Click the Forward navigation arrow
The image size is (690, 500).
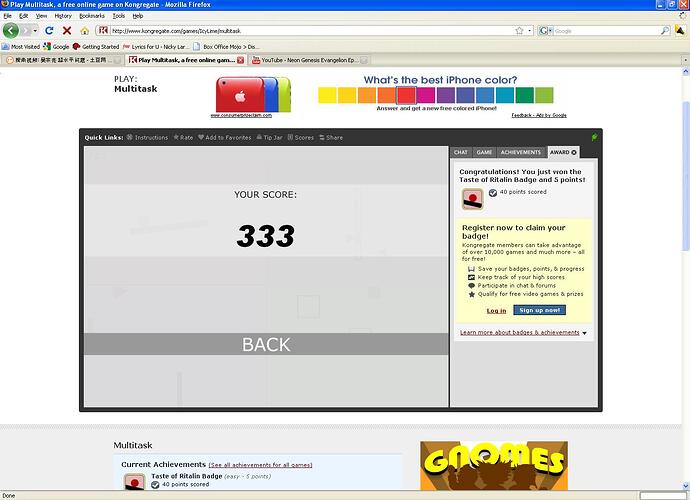click(x=26, y=31)
